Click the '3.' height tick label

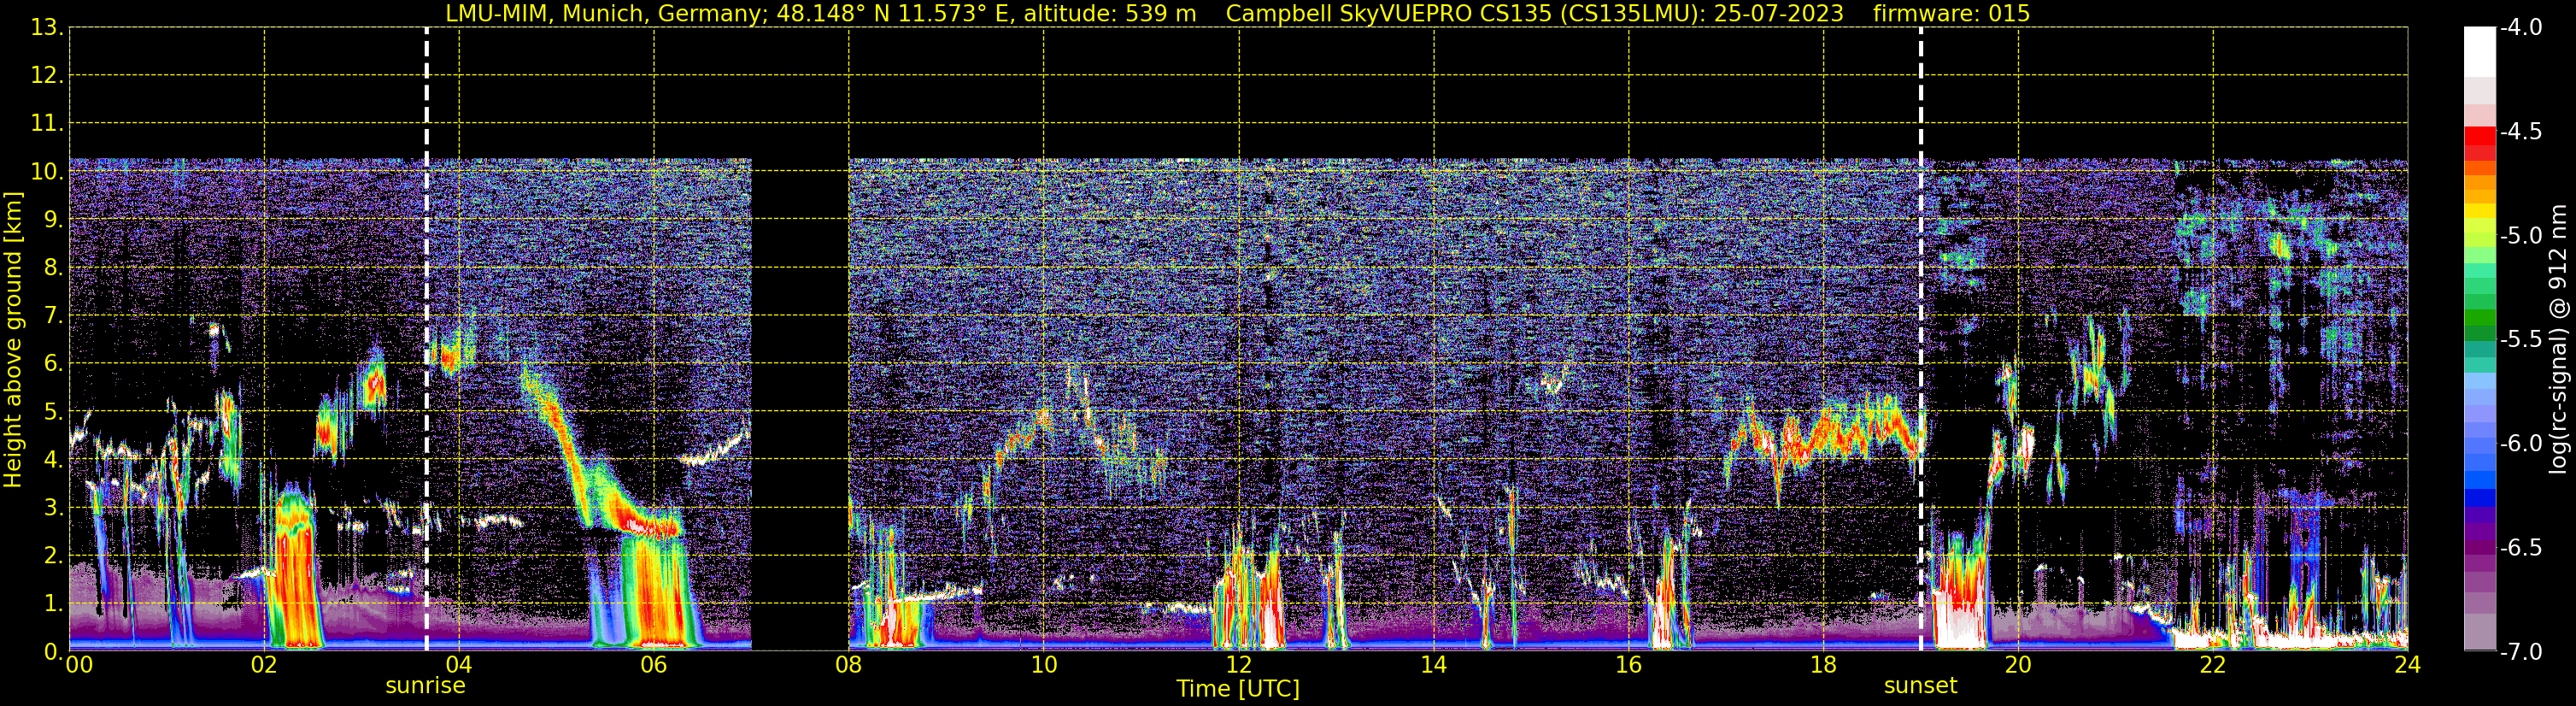[x=53, y=508]
